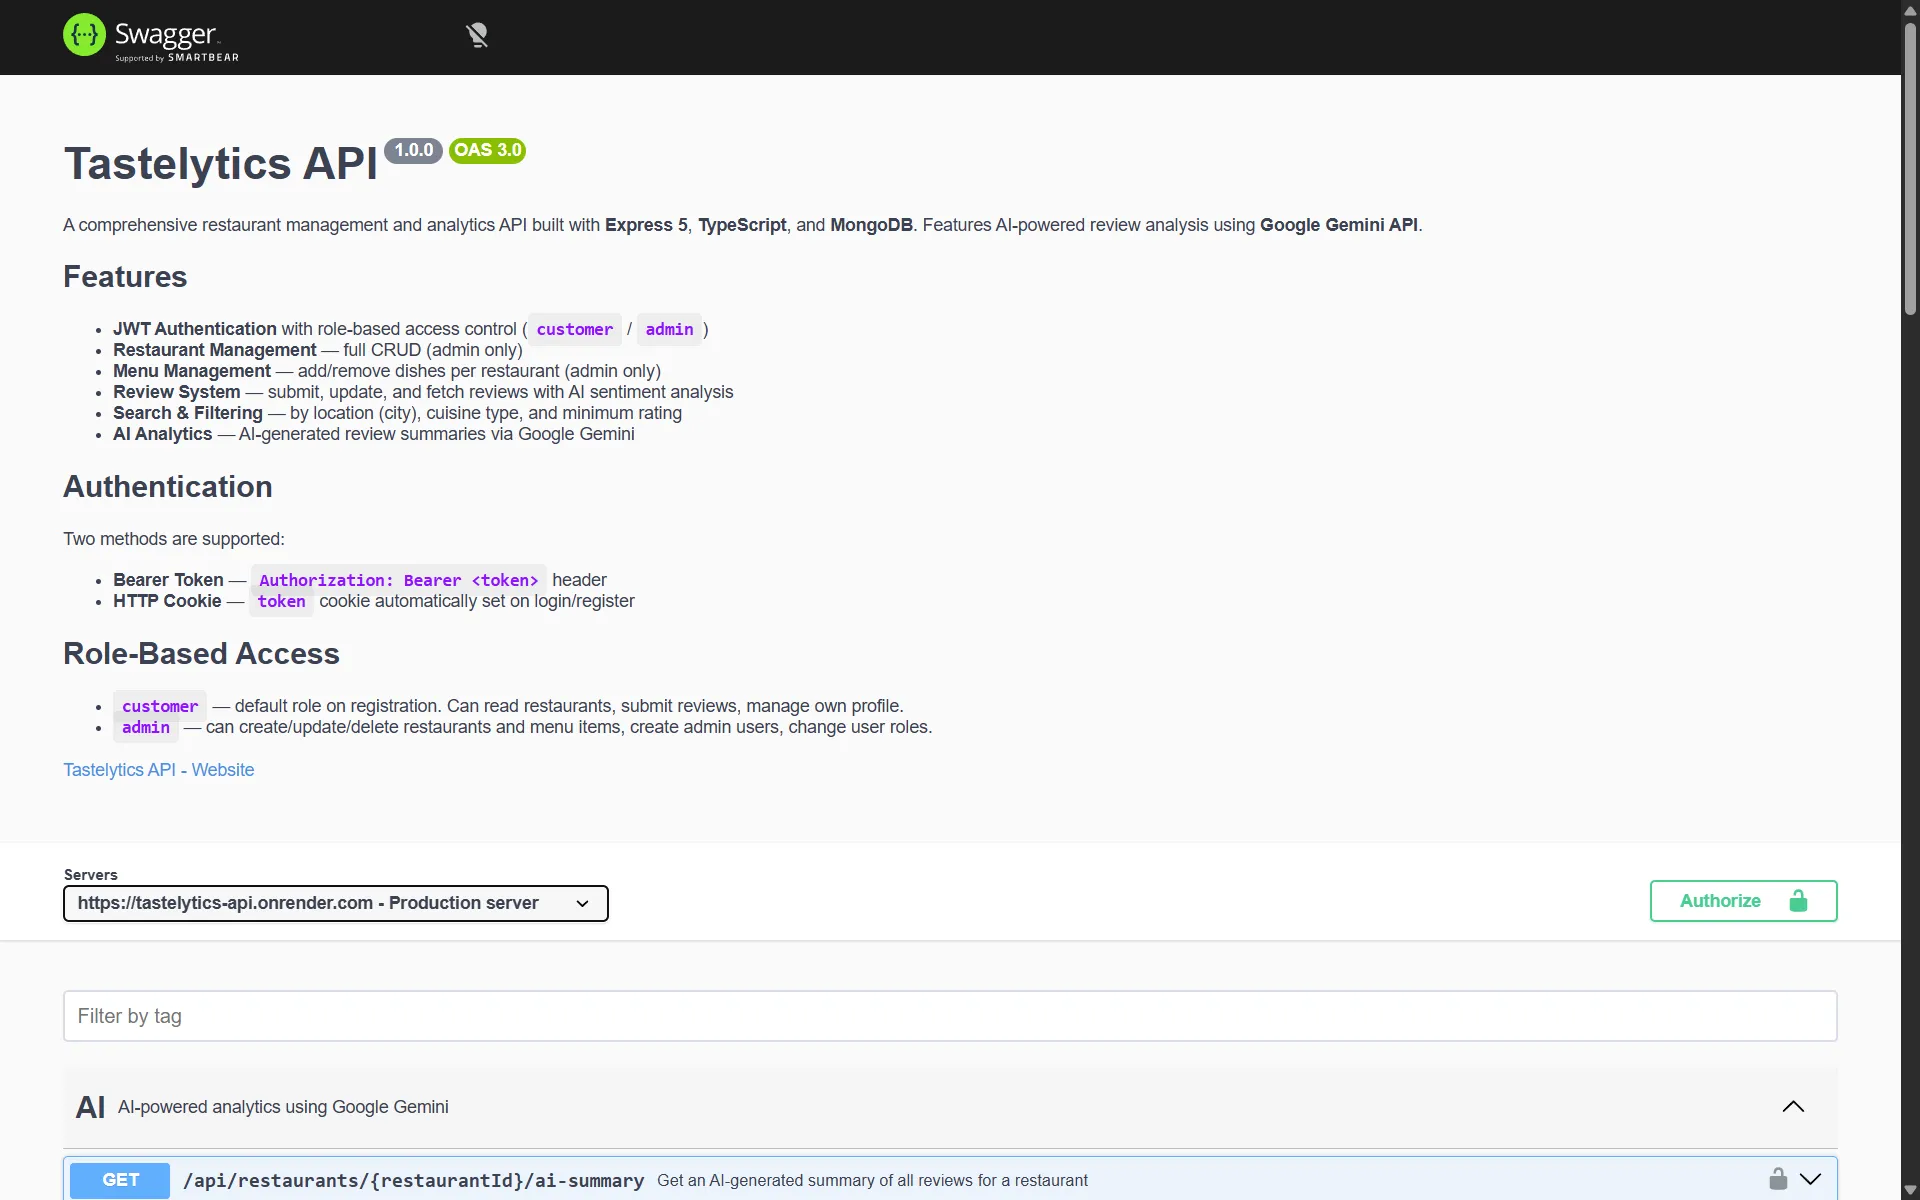Click the 'admin' code in Features list

pyautogui.click(x=669, y=329)
